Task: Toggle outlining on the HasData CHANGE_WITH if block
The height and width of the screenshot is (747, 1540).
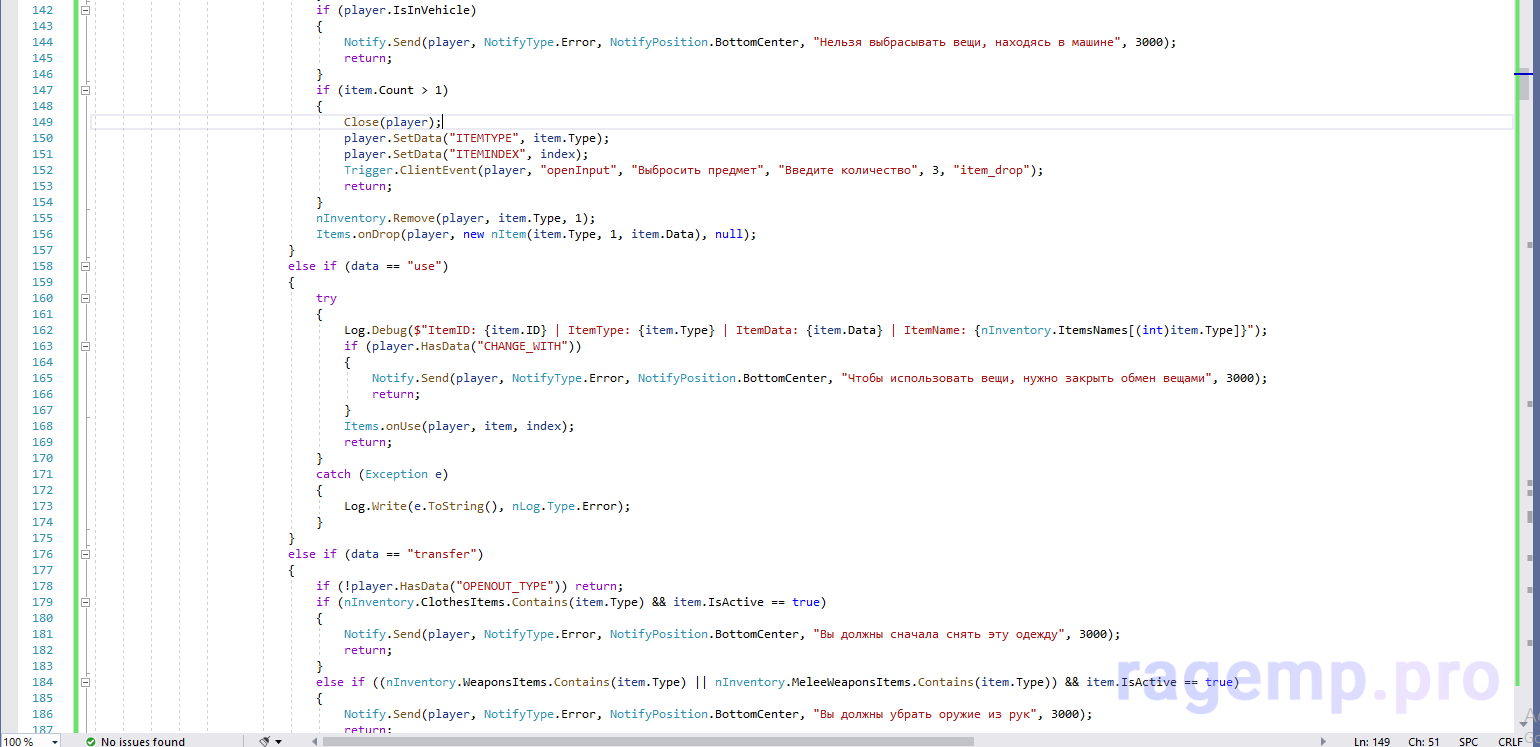Action: coord(85,346)
